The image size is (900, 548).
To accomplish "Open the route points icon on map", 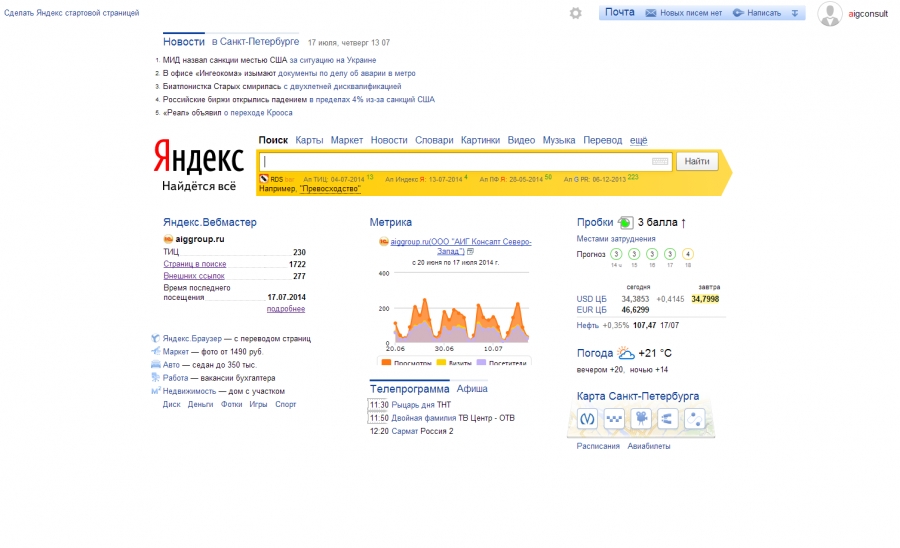I will pyautogui.click(x=694, y=419).
